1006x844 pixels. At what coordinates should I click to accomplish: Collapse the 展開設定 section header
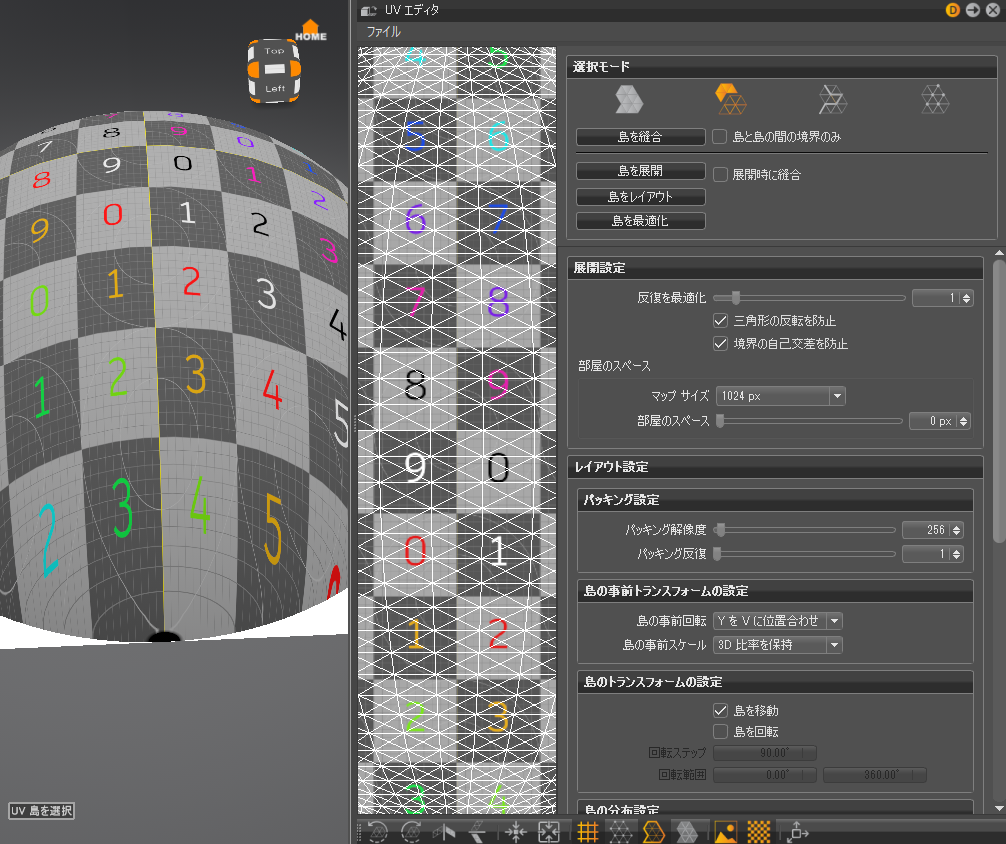pos(775,268)
